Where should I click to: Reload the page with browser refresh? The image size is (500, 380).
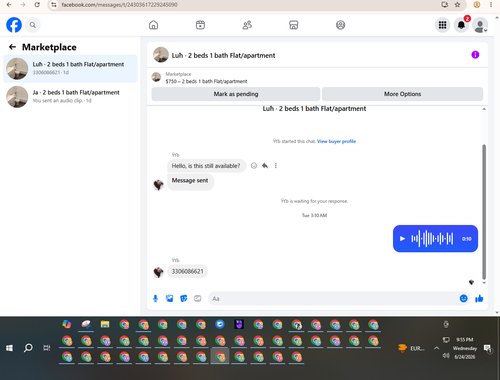[x=37, y=5]
